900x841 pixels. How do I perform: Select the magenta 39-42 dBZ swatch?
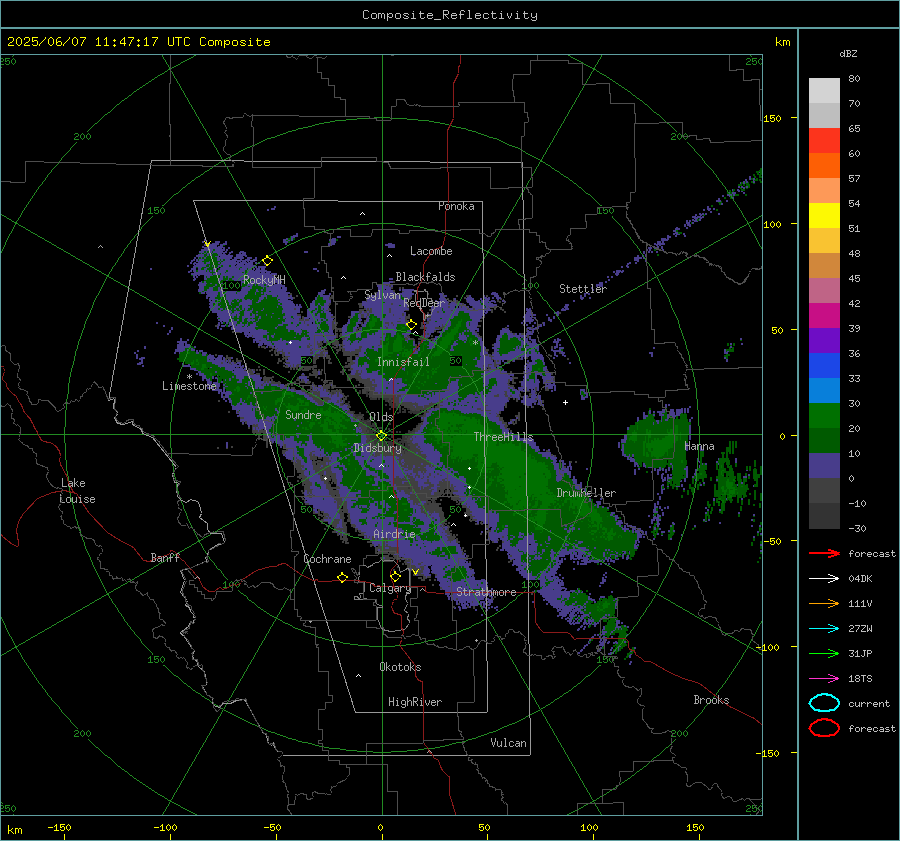[824, 316]
